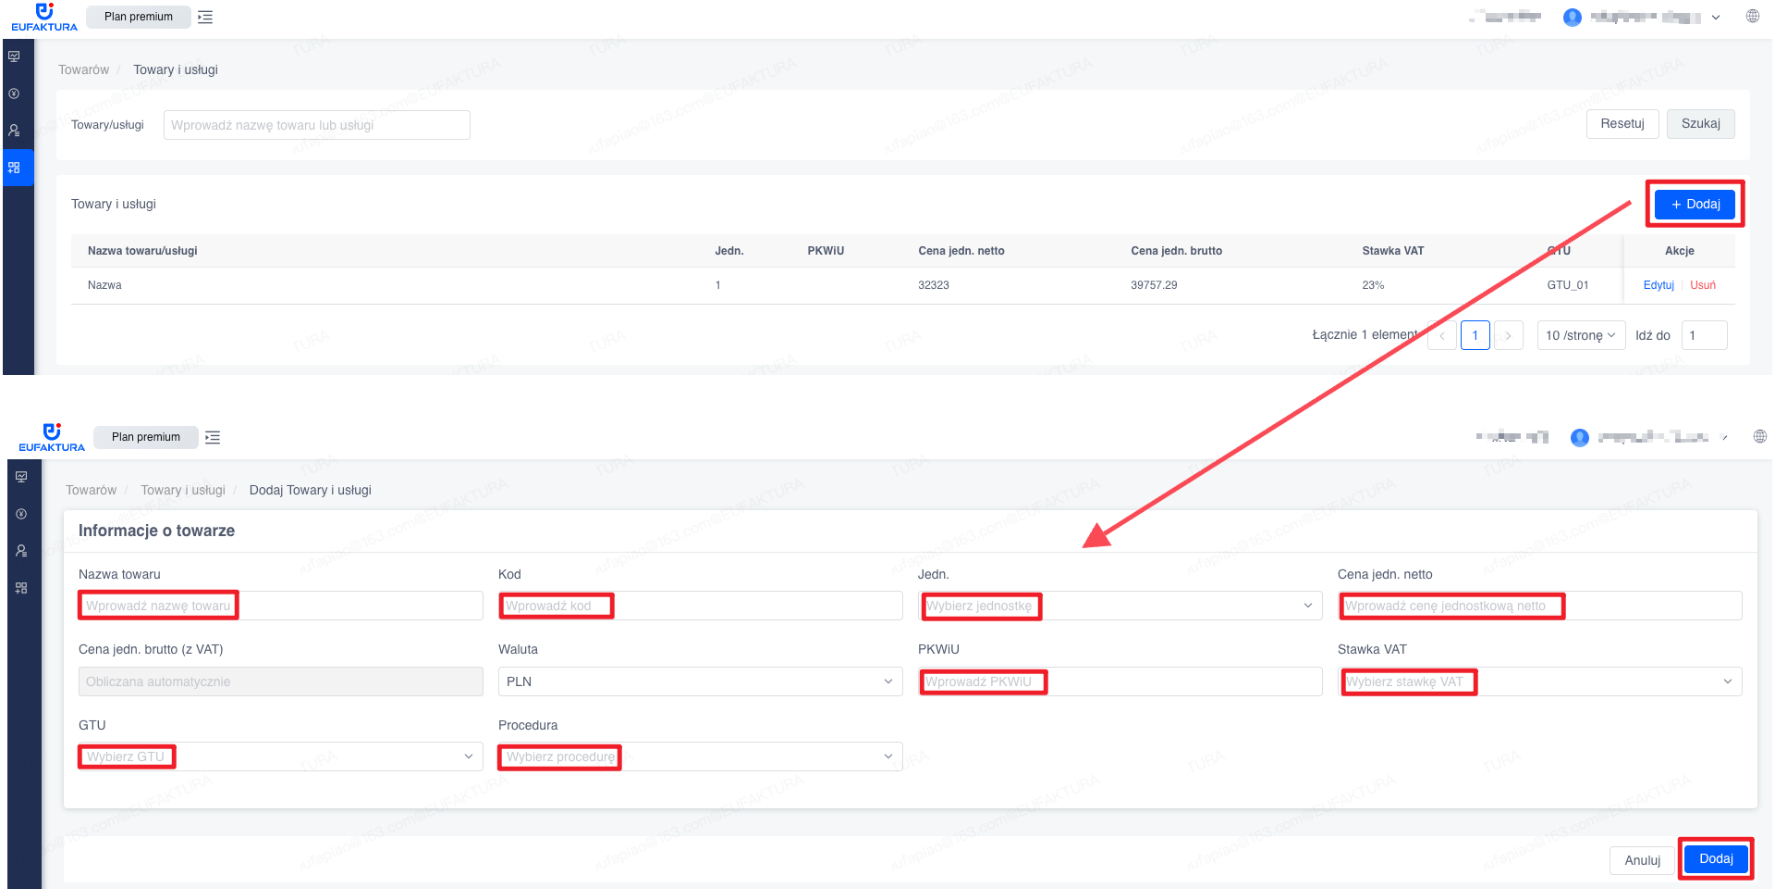Go to next page arrow in pagination
The image size is (1775, 889).
coord(1508,335)
